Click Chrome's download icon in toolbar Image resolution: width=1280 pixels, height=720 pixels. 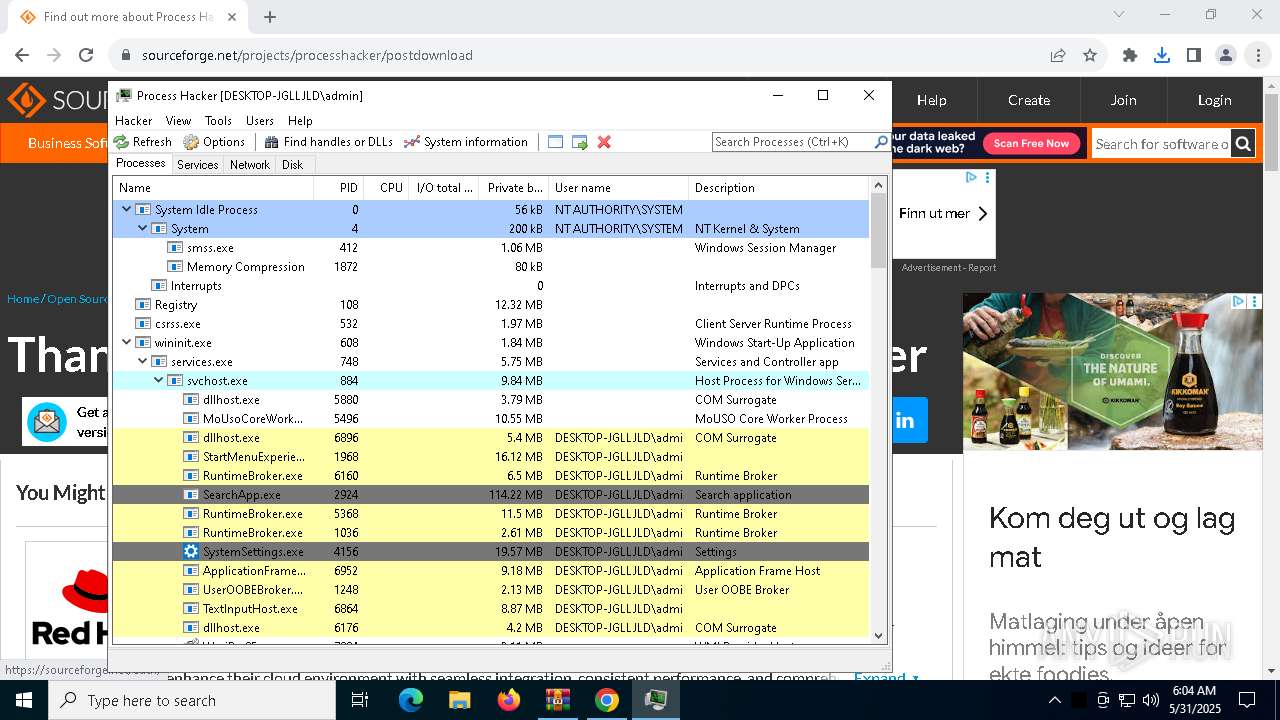[x=1162, y=55]
